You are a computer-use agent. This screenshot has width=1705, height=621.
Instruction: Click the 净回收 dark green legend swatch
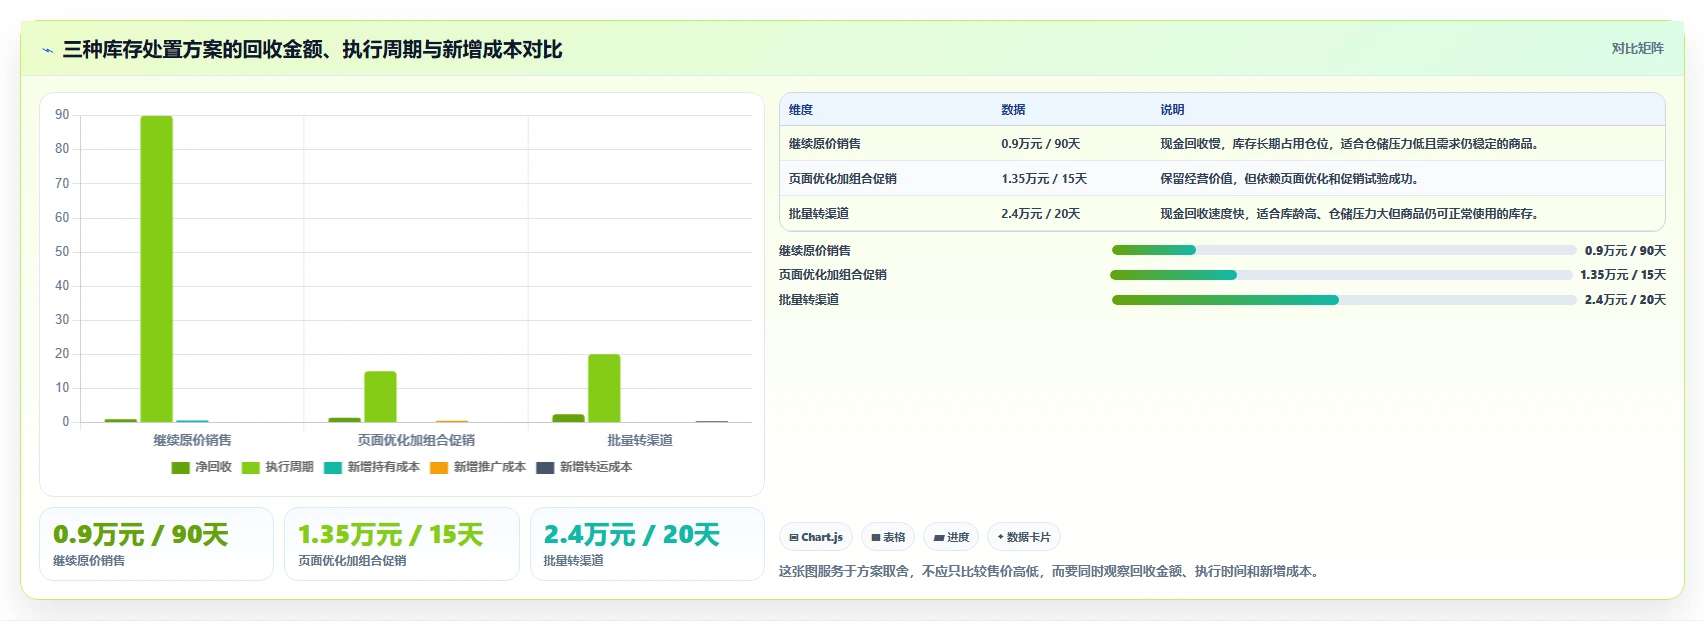(x=180, y=467)
